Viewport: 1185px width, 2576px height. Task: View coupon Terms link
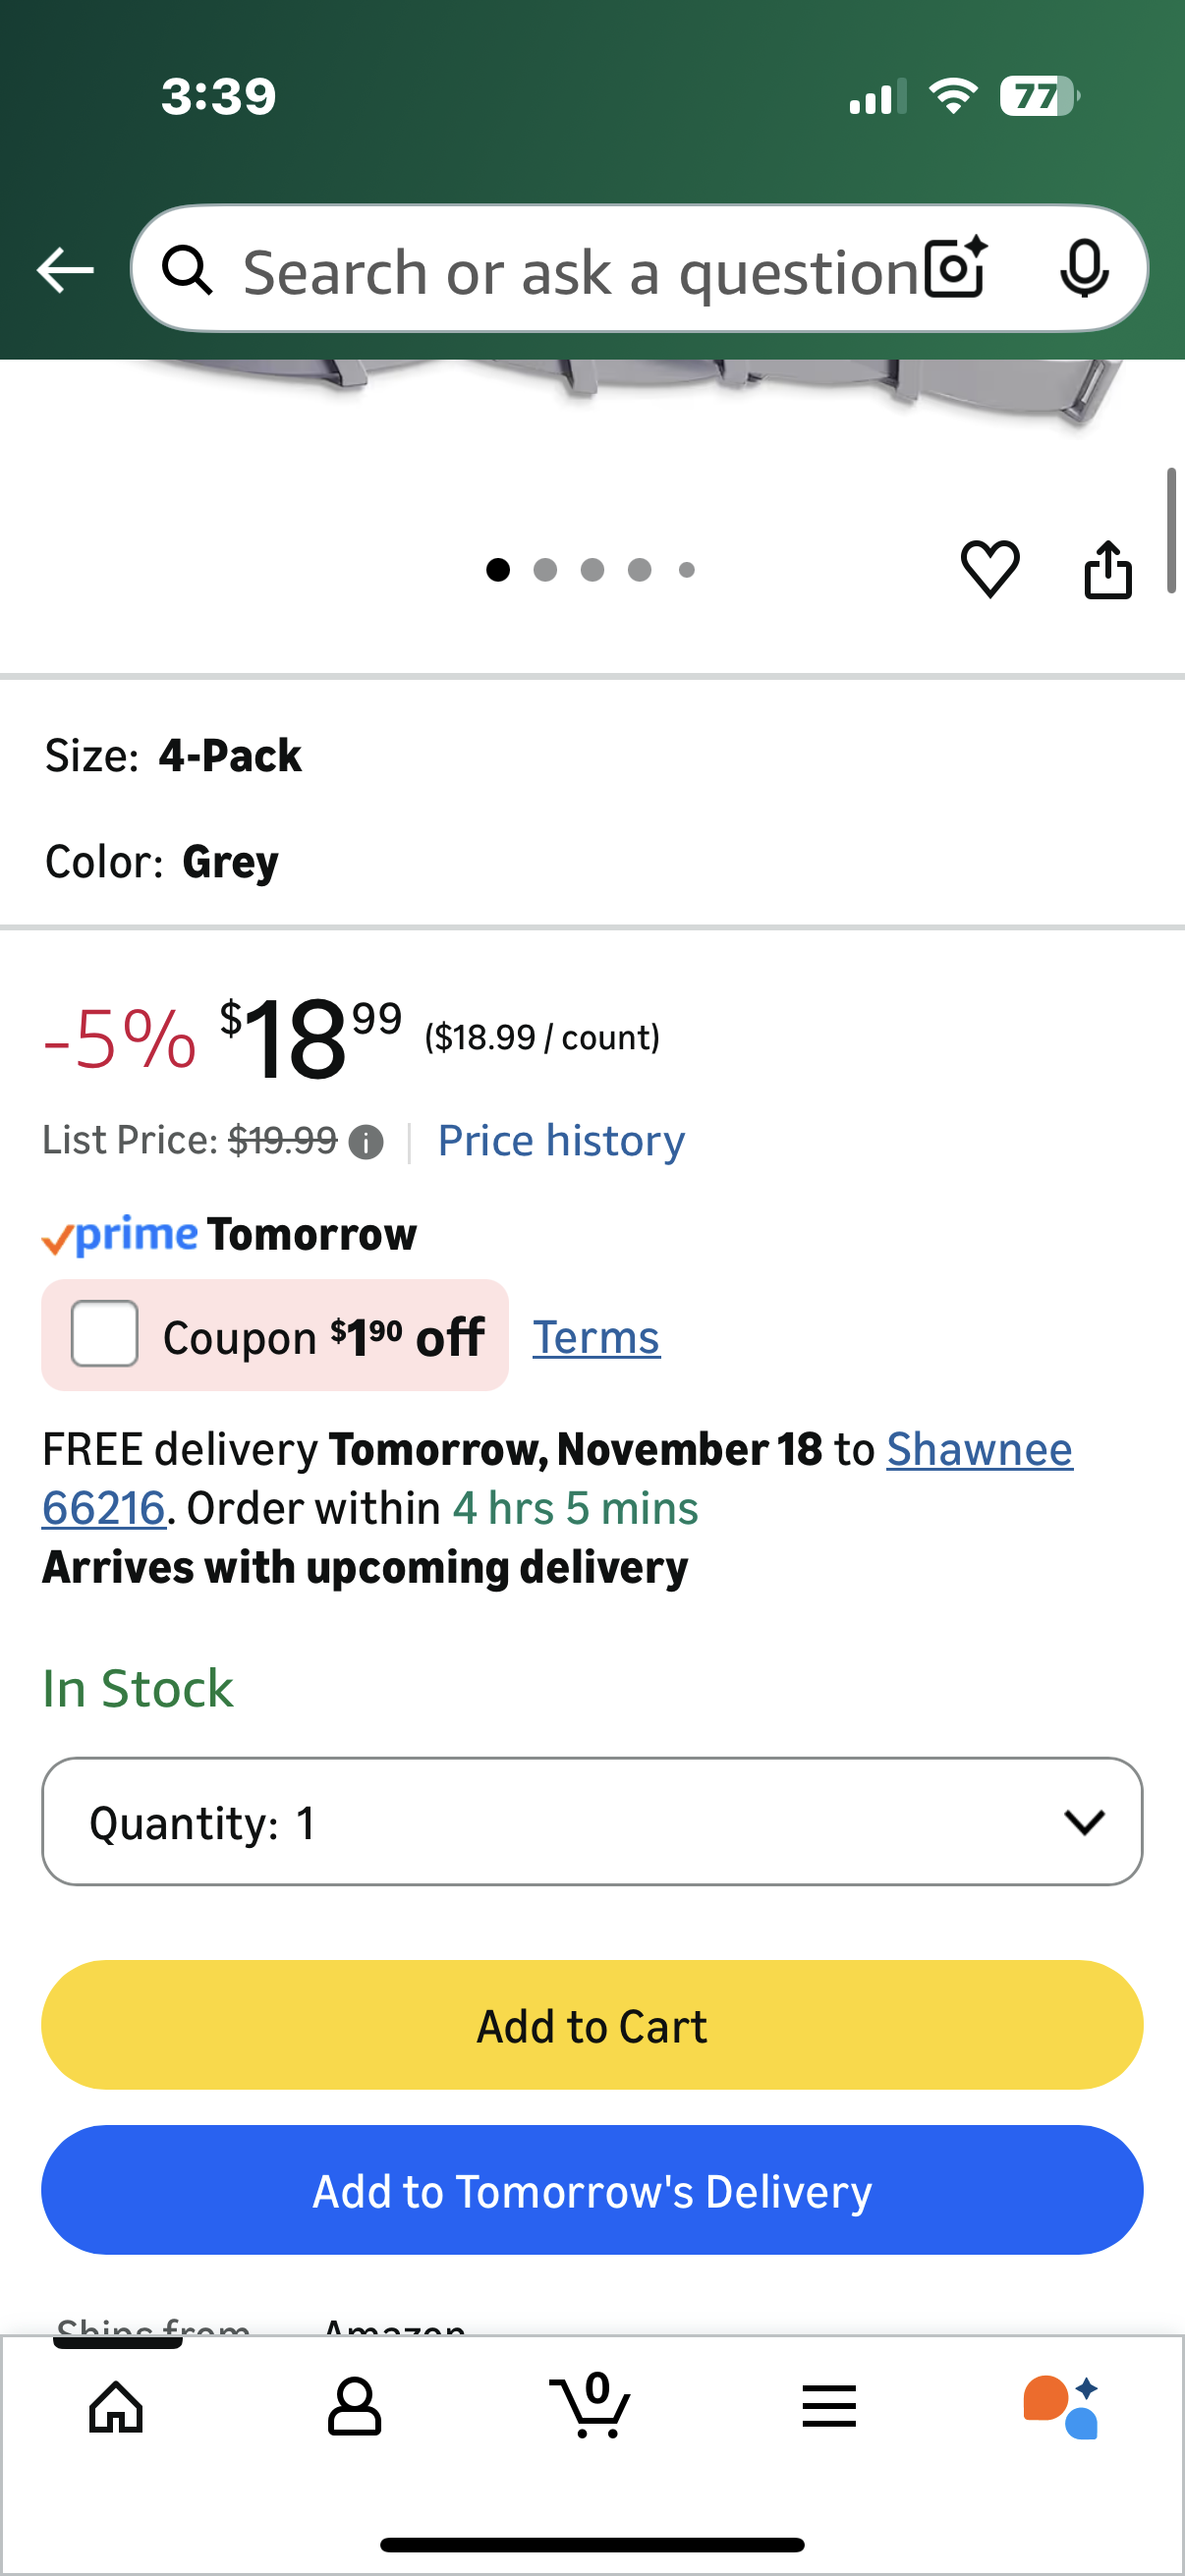click(596, 1336)
